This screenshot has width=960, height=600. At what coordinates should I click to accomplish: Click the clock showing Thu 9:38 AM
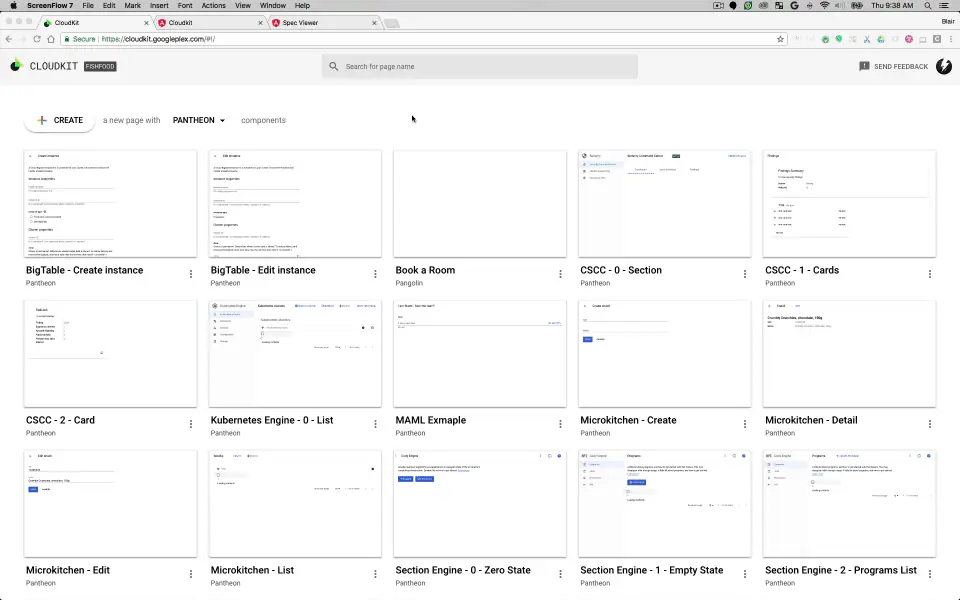pos(892,6)
